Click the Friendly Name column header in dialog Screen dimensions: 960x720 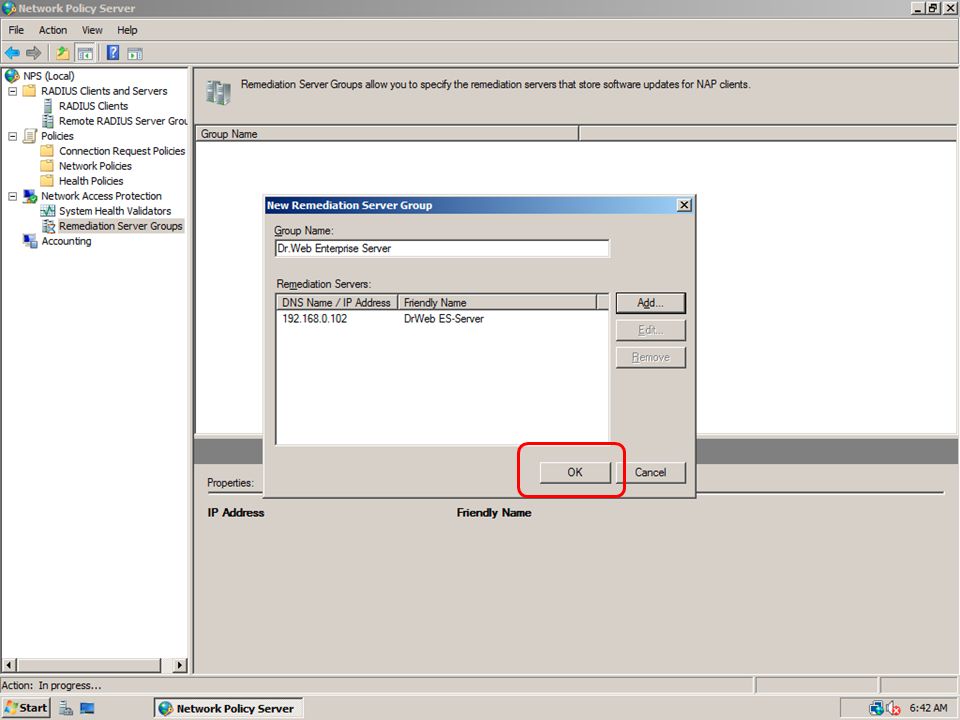click(497, 302)
